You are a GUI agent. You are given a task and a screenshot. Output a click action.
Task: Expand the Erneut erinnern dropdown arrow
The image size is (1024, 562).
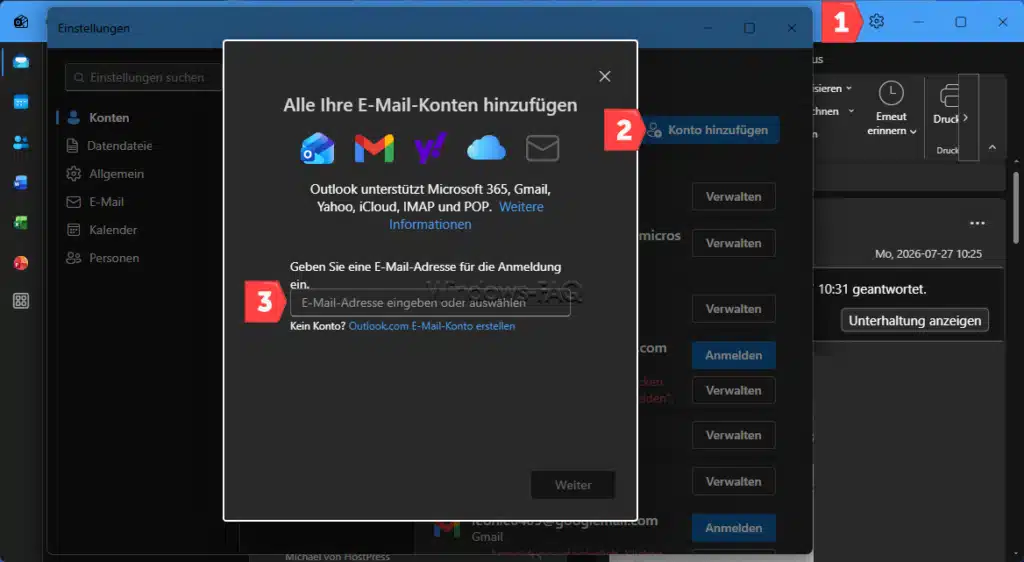(913, 131)
